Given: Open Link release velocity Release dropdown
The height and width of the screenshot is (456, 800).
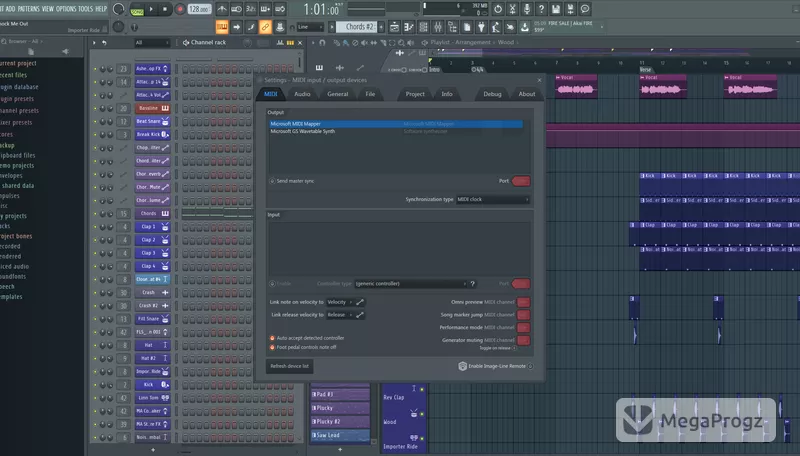Looking at the screenshot, I should coord(340,315).
